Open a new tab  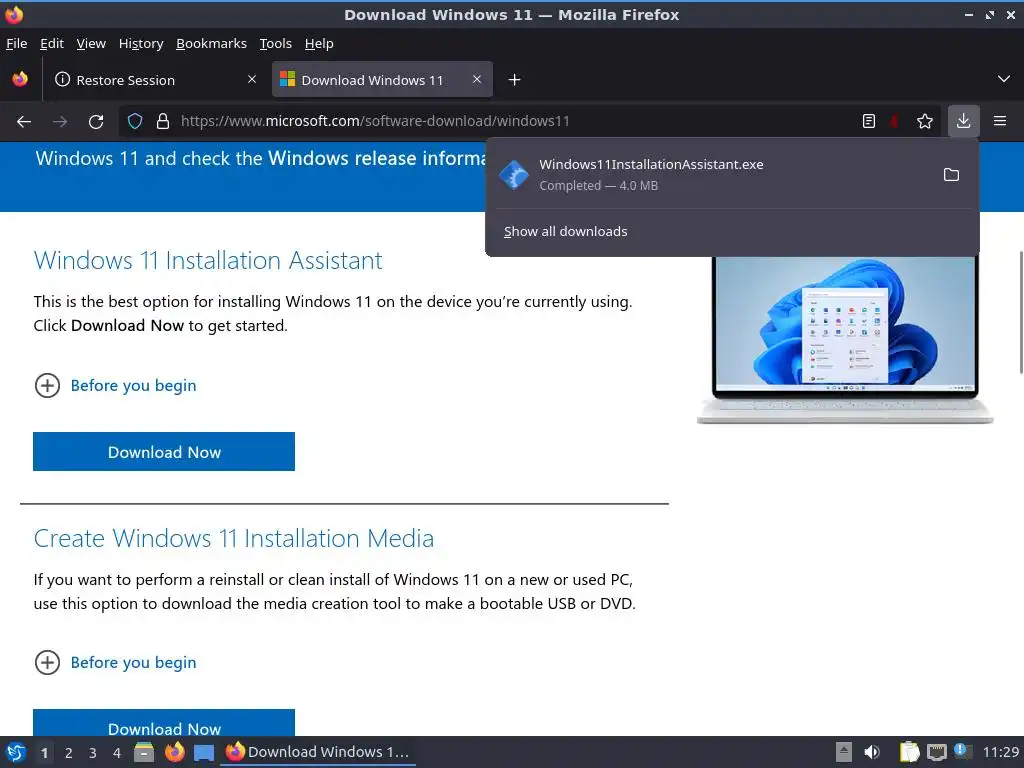[515, 80]
